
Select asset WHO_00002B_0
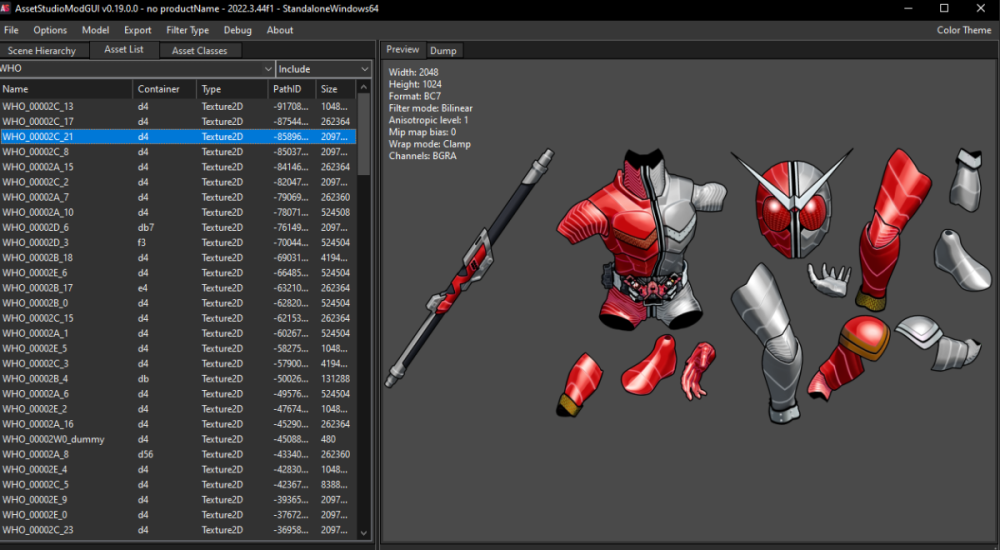(x=178, y=303)
